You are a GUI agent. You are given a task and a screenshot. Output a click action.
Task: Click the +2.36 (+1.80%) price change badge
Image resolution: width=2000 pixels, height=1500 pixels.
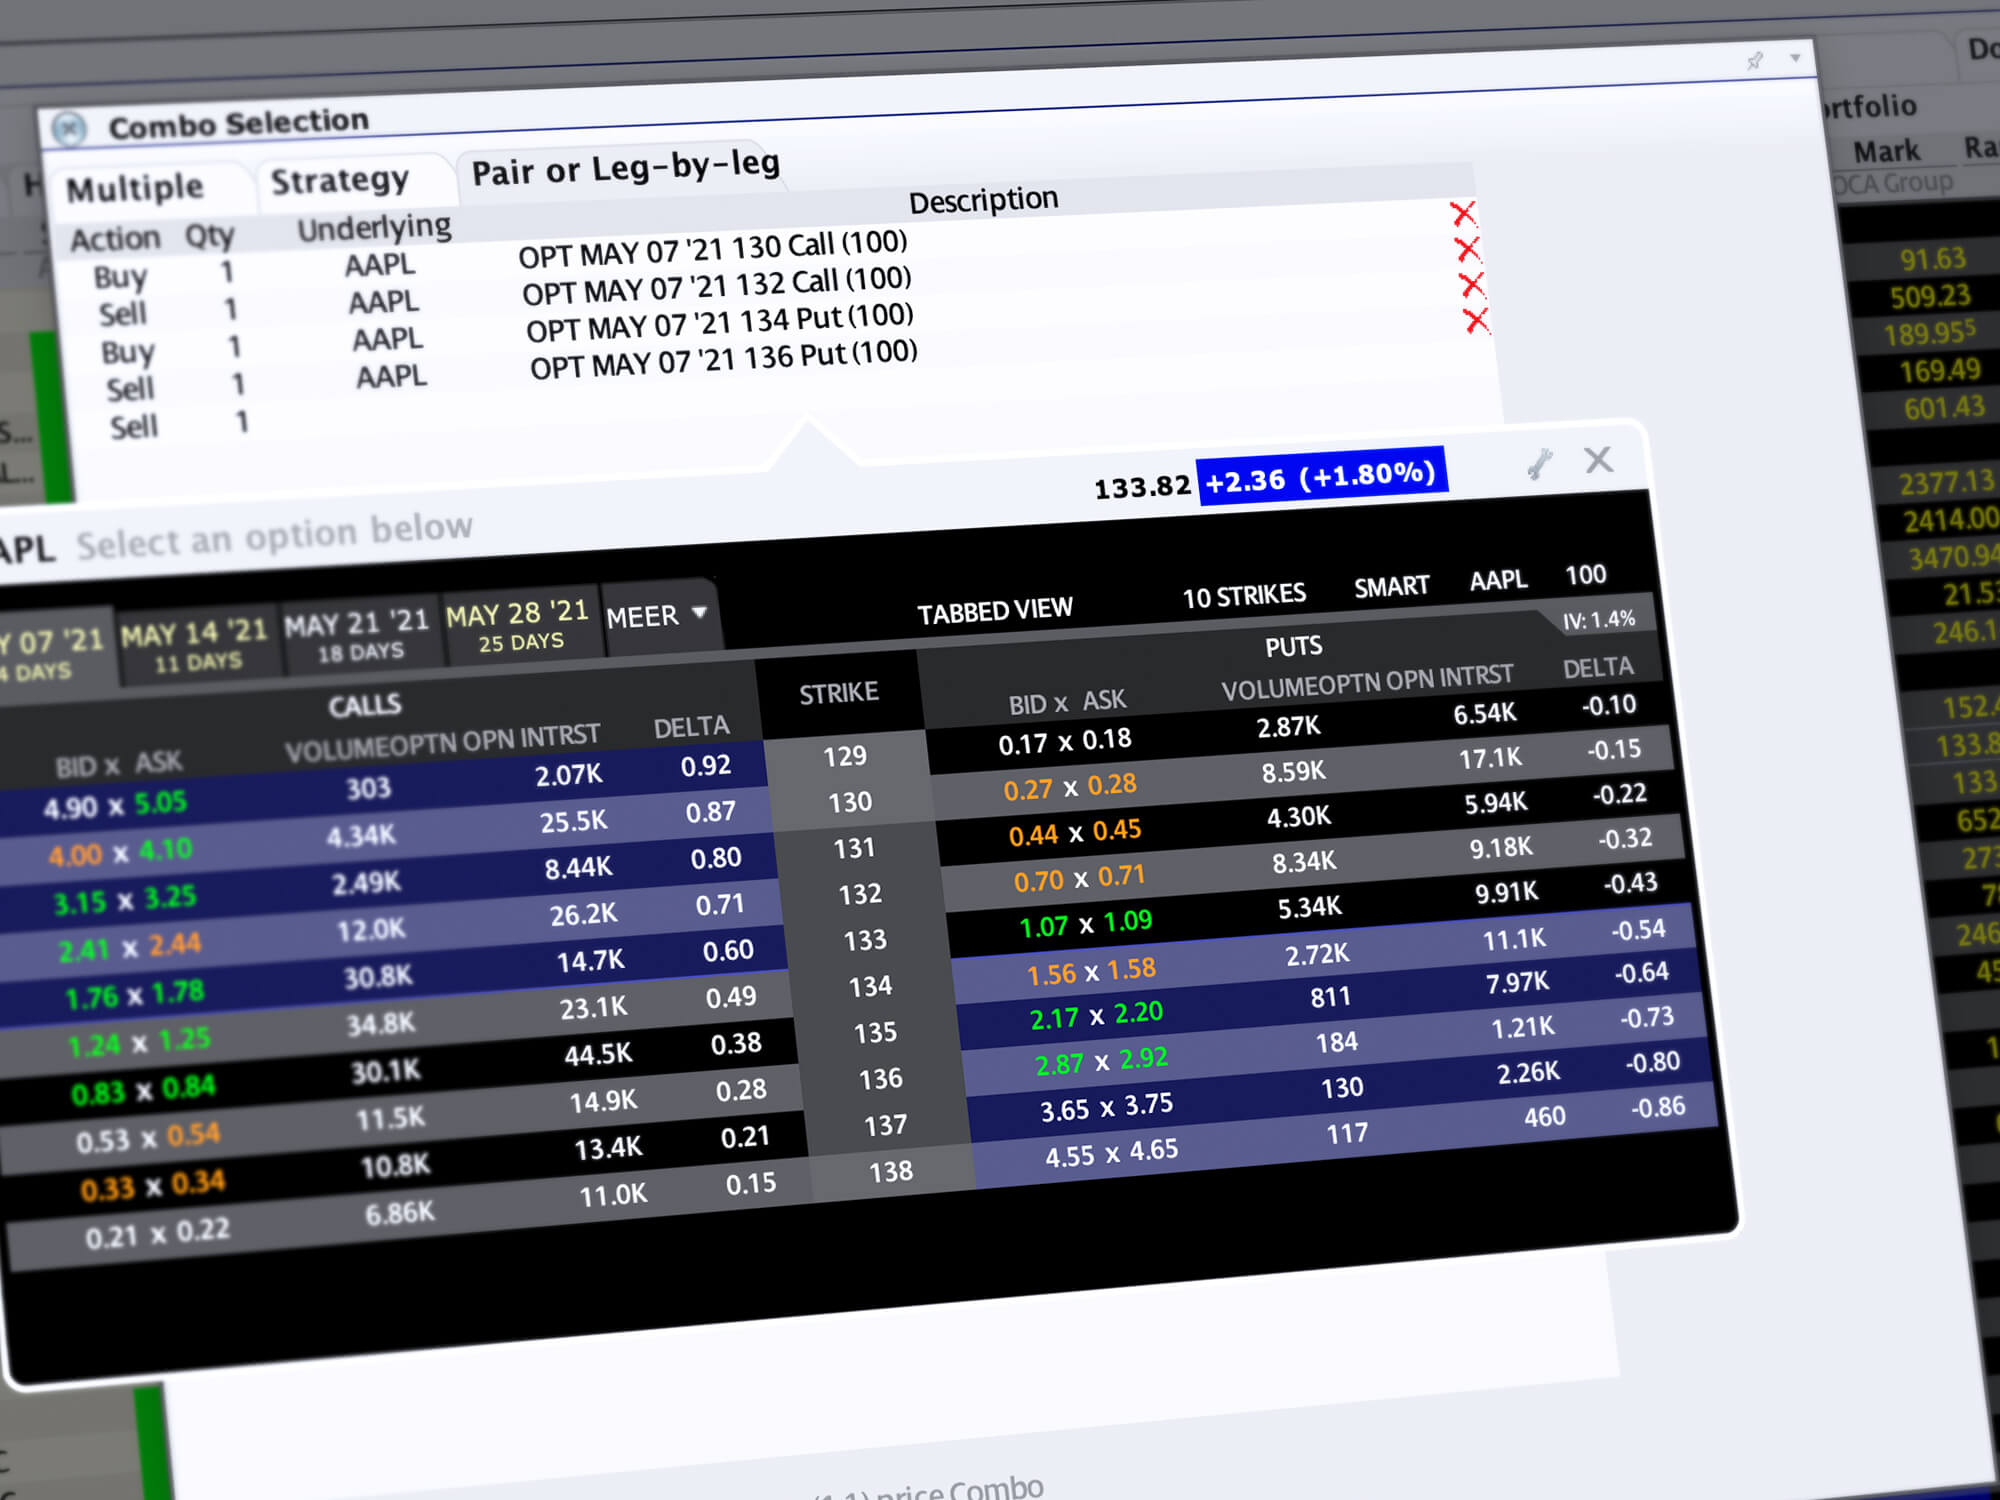1321,476
